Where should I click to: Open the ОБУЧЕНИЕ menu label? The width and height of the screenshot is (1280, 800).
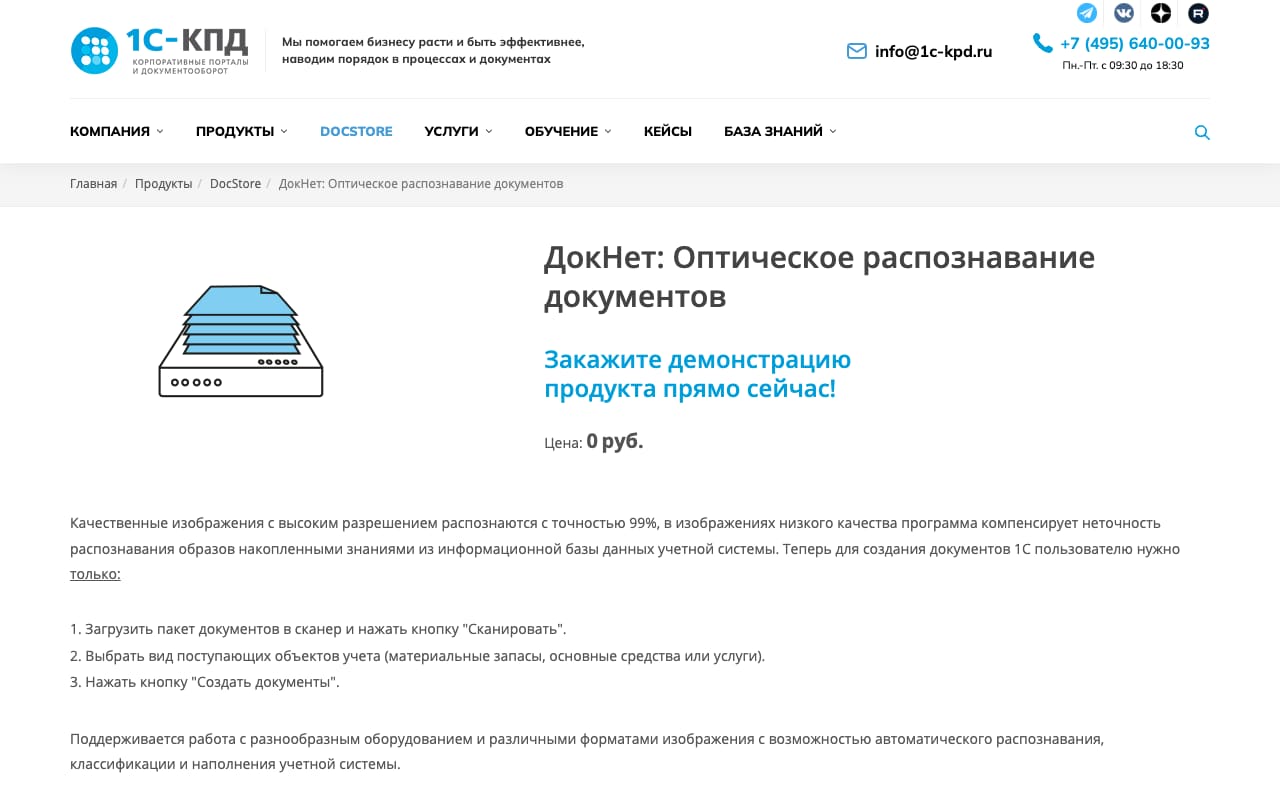[x=561, y=131]
